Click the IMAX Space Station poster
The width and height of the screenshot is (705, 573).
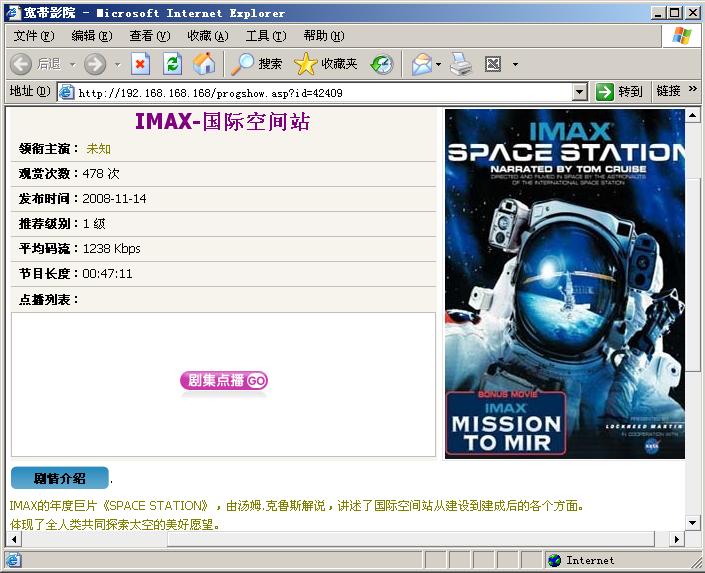[x=565, y=284]
